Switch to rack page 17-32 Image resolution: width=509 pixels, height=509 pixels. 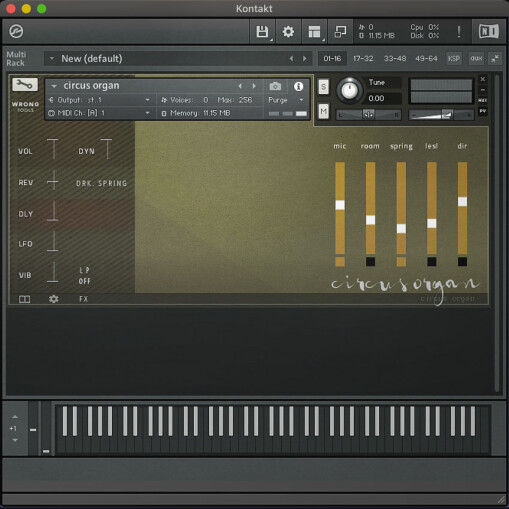coord(363,59)
